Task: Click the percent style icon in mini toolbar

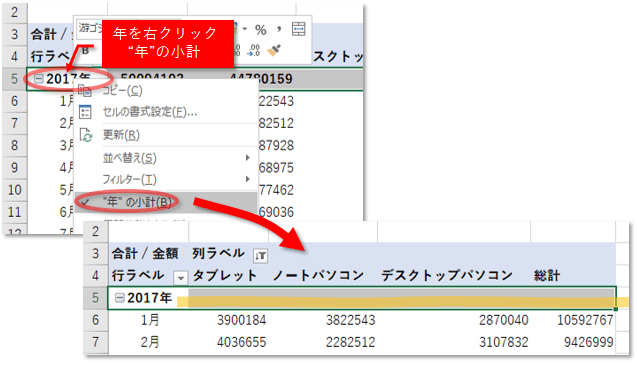Action: [260, 30]
